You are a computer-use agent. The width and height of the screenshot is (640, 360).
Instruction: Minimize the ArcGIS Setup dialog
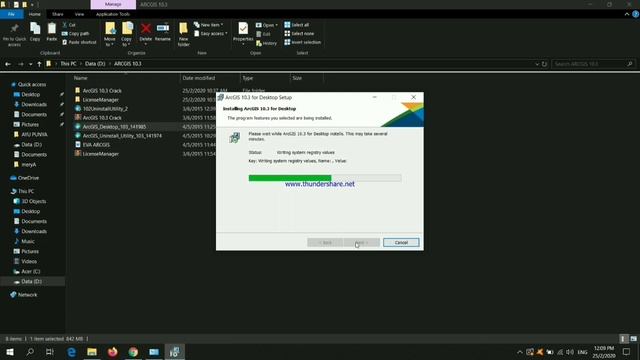point(374,97)
